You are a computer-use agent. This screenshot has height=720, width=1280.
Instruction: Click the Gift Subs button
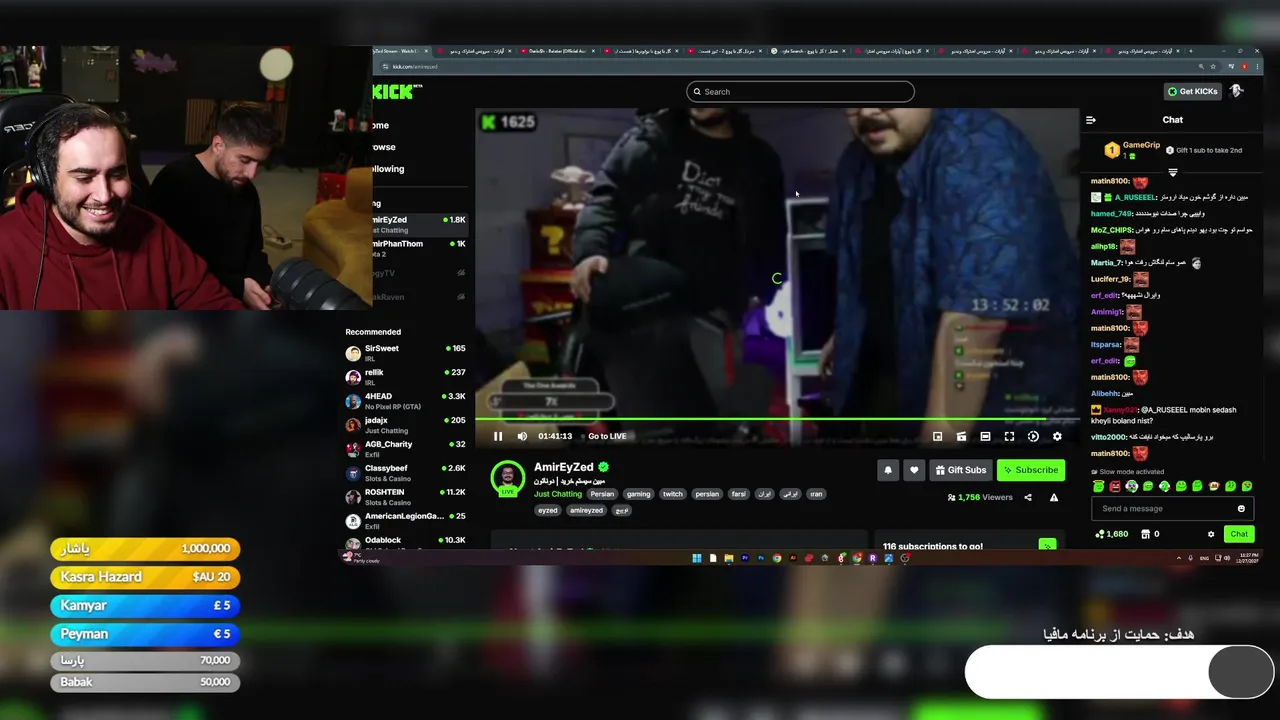(x=961, y=470)
